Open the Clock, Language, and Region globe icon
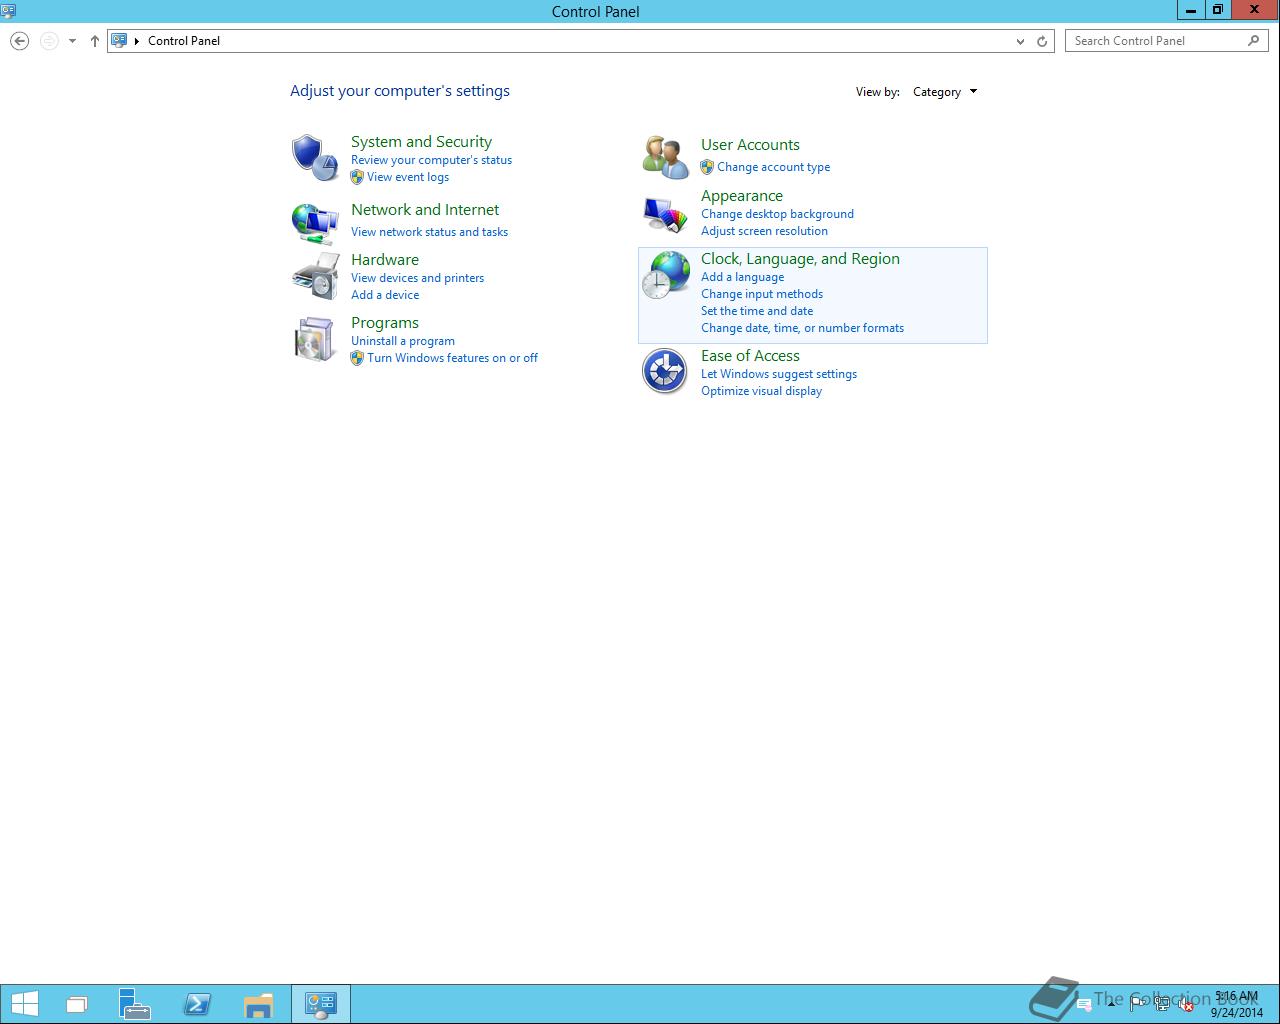Viewport: 1280px width, 1024px height. (x=665, y=275)
